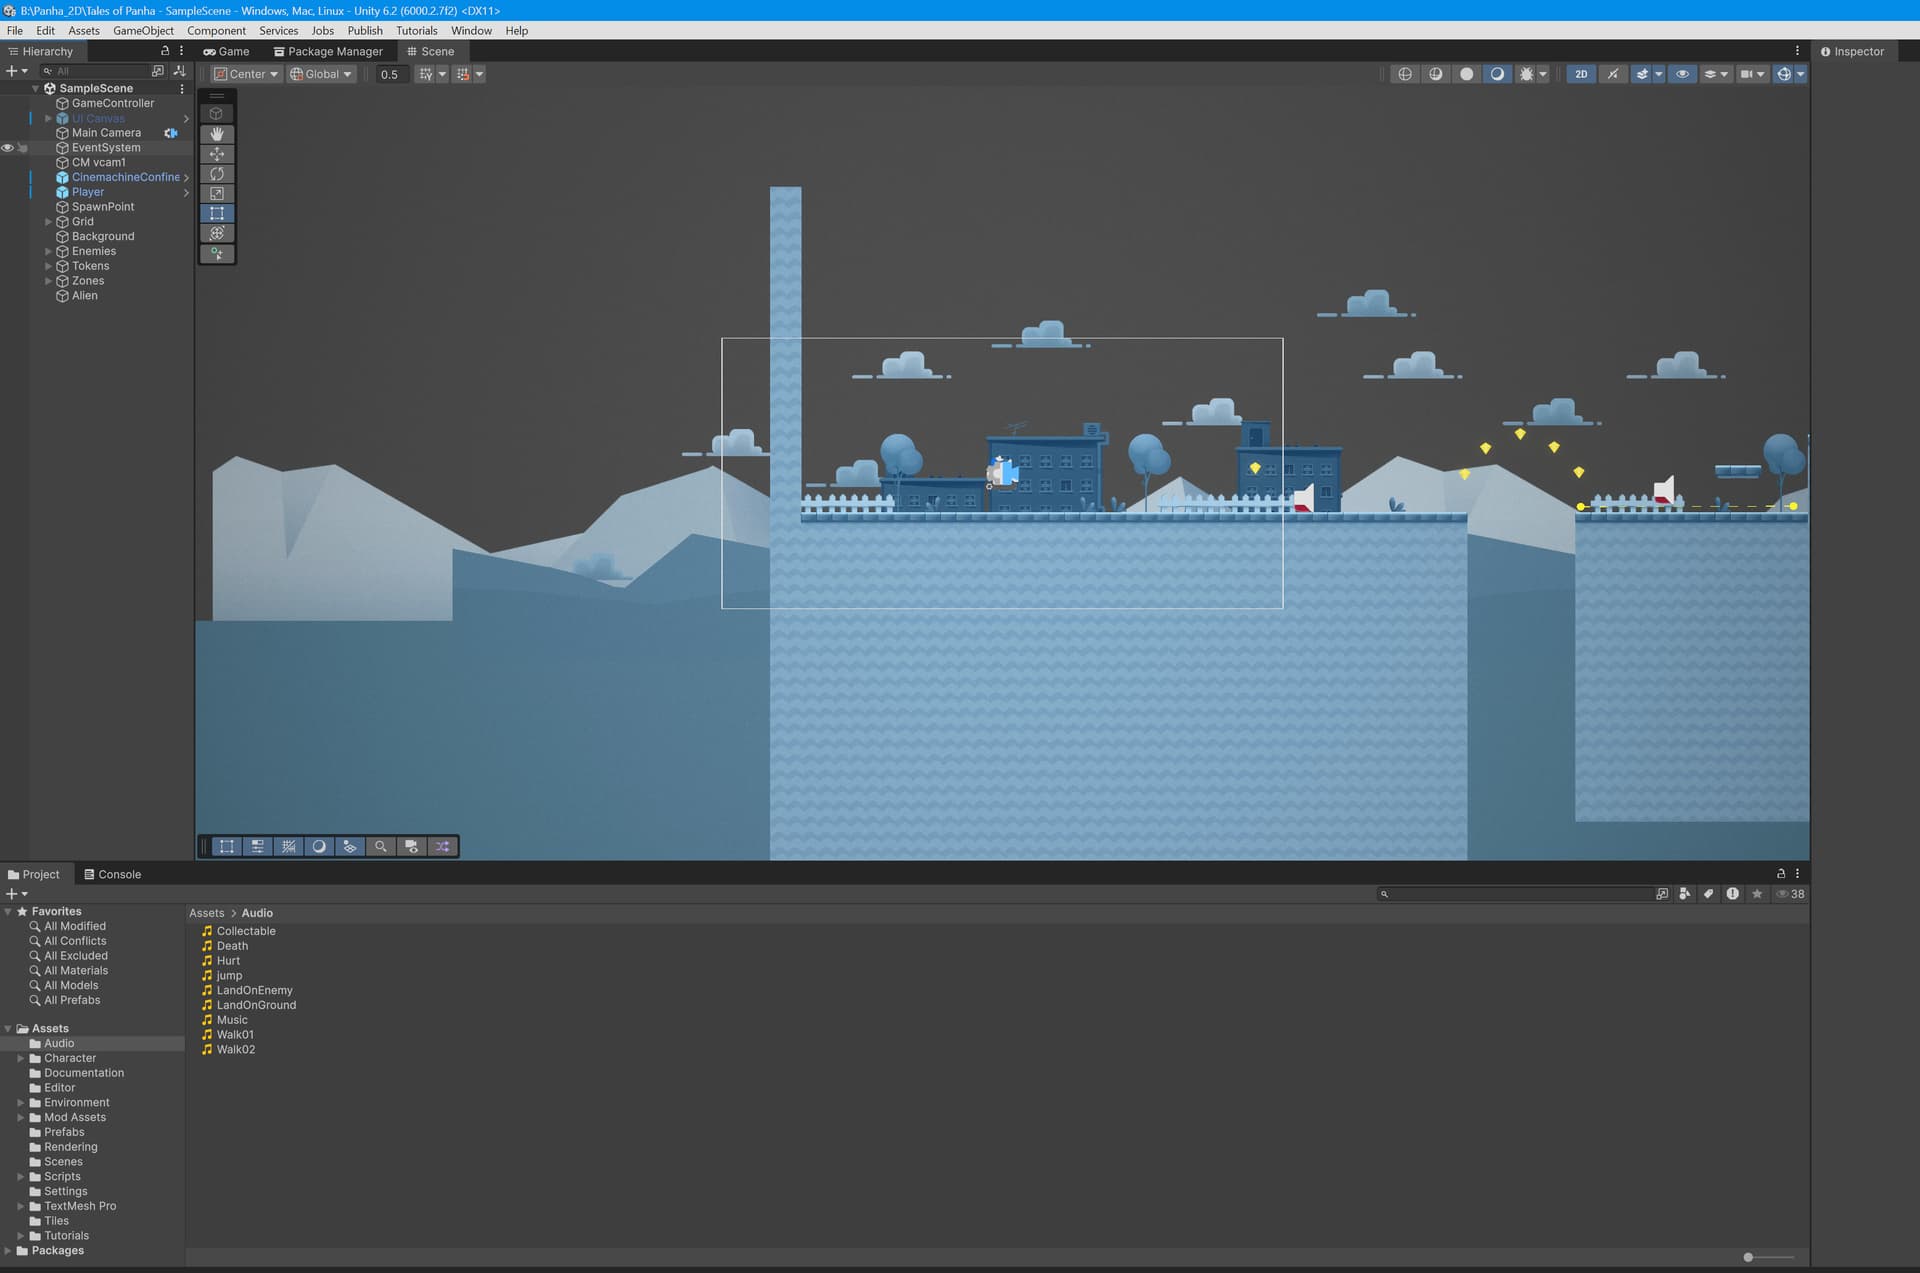This screenshot has height=1273, width=1920.
Task: Select the Scale tool
Action: 217,194
